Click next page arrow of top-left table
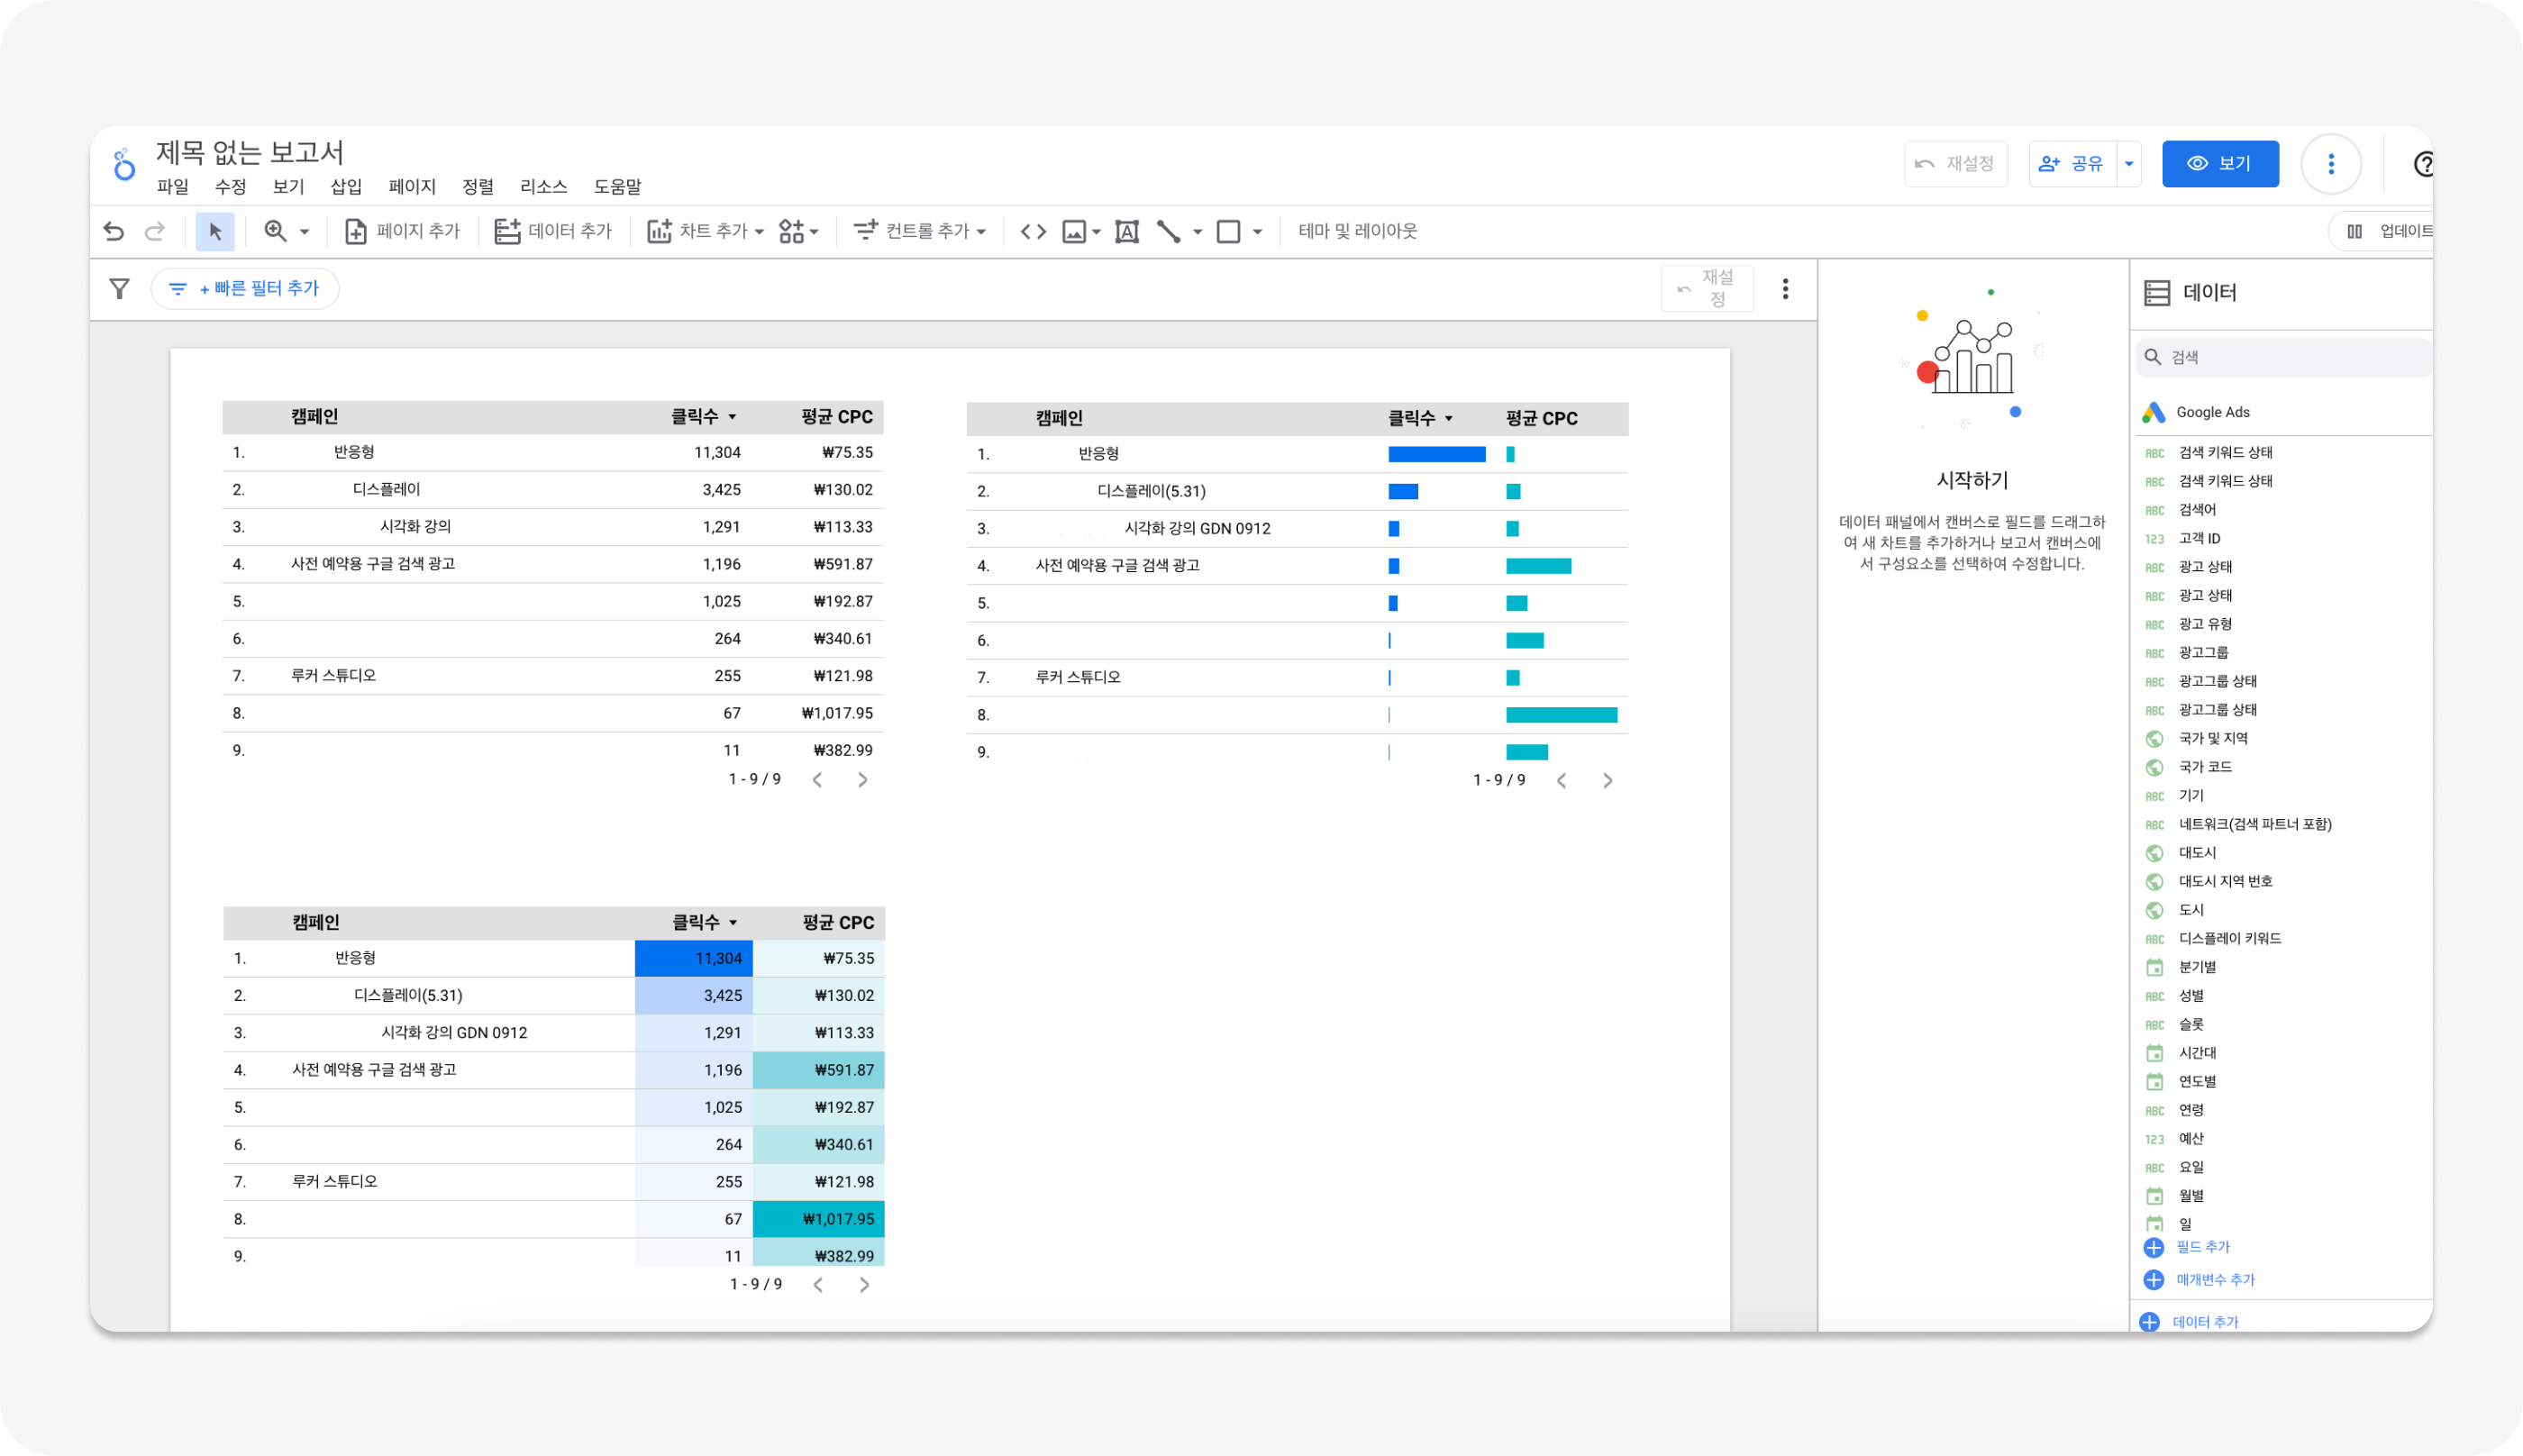Screen dimensions: 2523x1456 (863, 780)
